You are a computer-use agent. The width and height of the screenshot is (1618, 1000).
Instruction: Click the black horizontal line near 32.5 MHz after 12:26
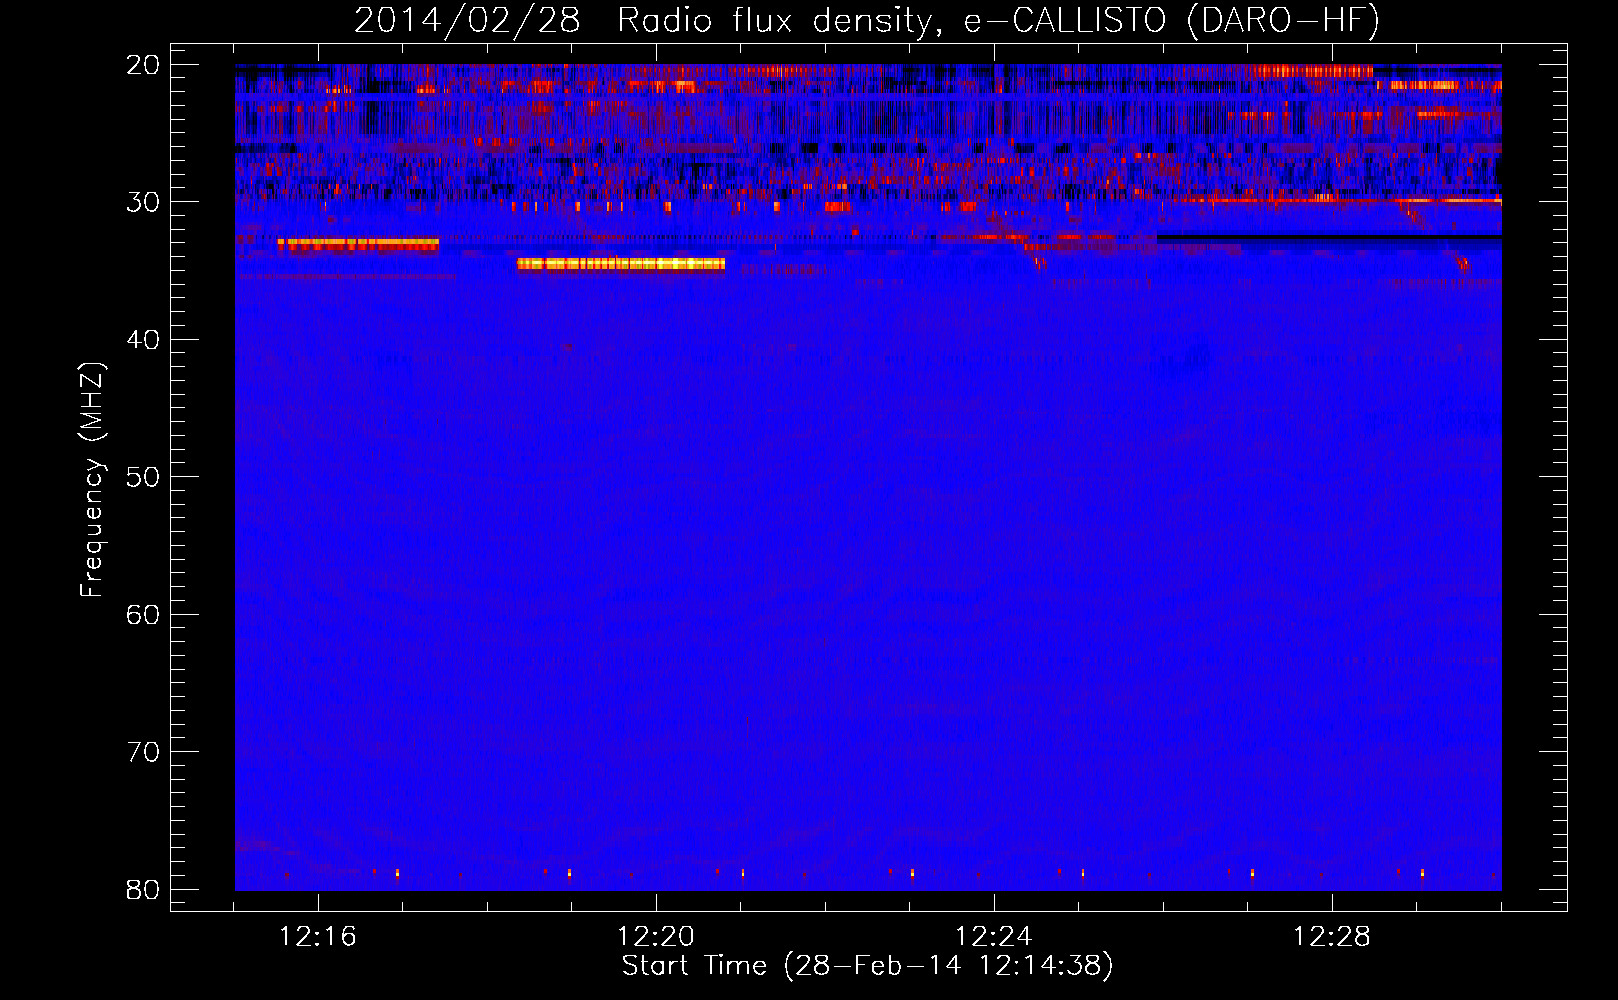tap(1329, 237)
